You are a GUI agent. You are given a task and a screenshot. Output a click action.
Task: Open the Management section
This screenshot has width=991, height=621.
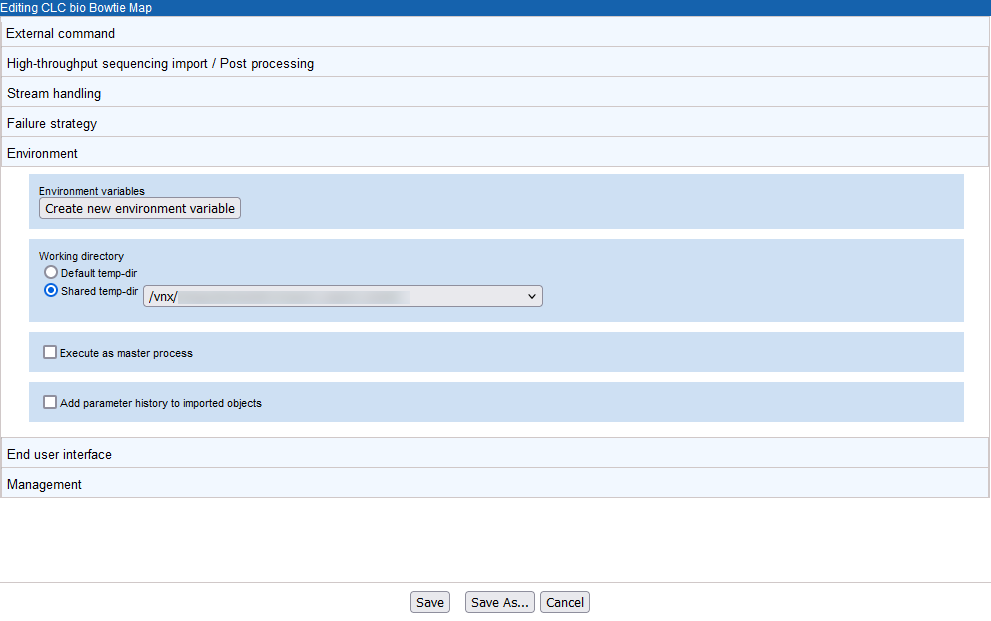point(44,484)
